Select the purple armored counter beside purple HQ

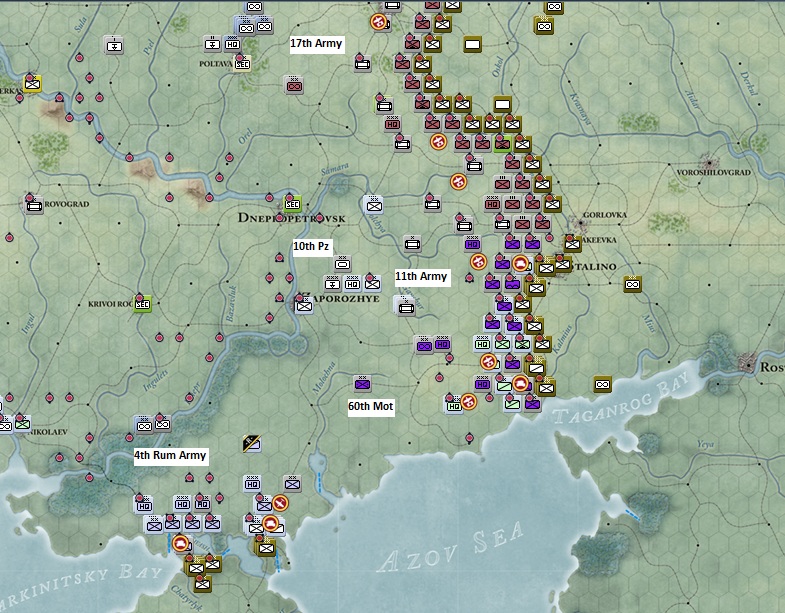424,345
